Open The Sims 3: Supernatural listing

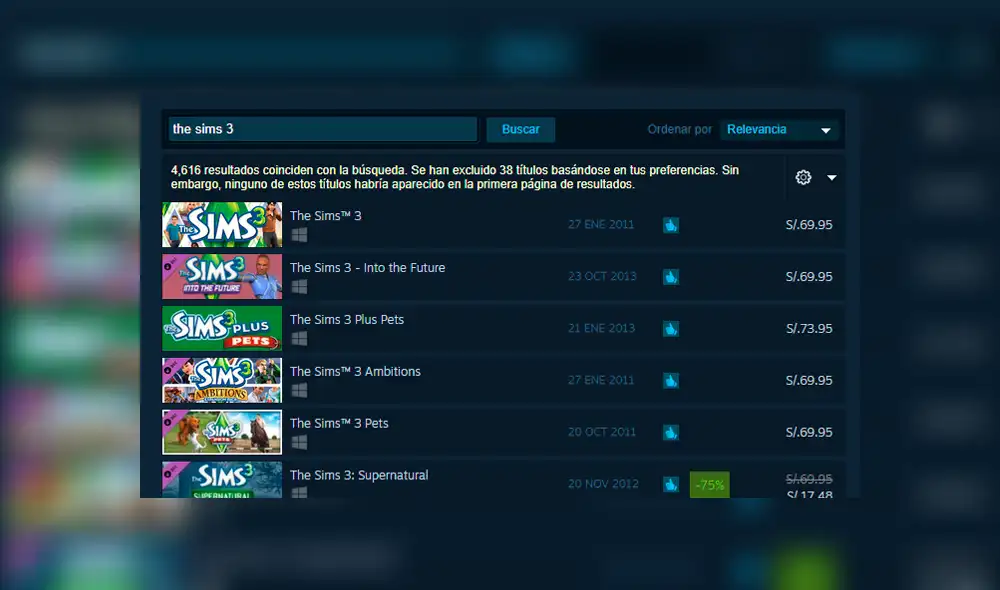click(359, 475)
